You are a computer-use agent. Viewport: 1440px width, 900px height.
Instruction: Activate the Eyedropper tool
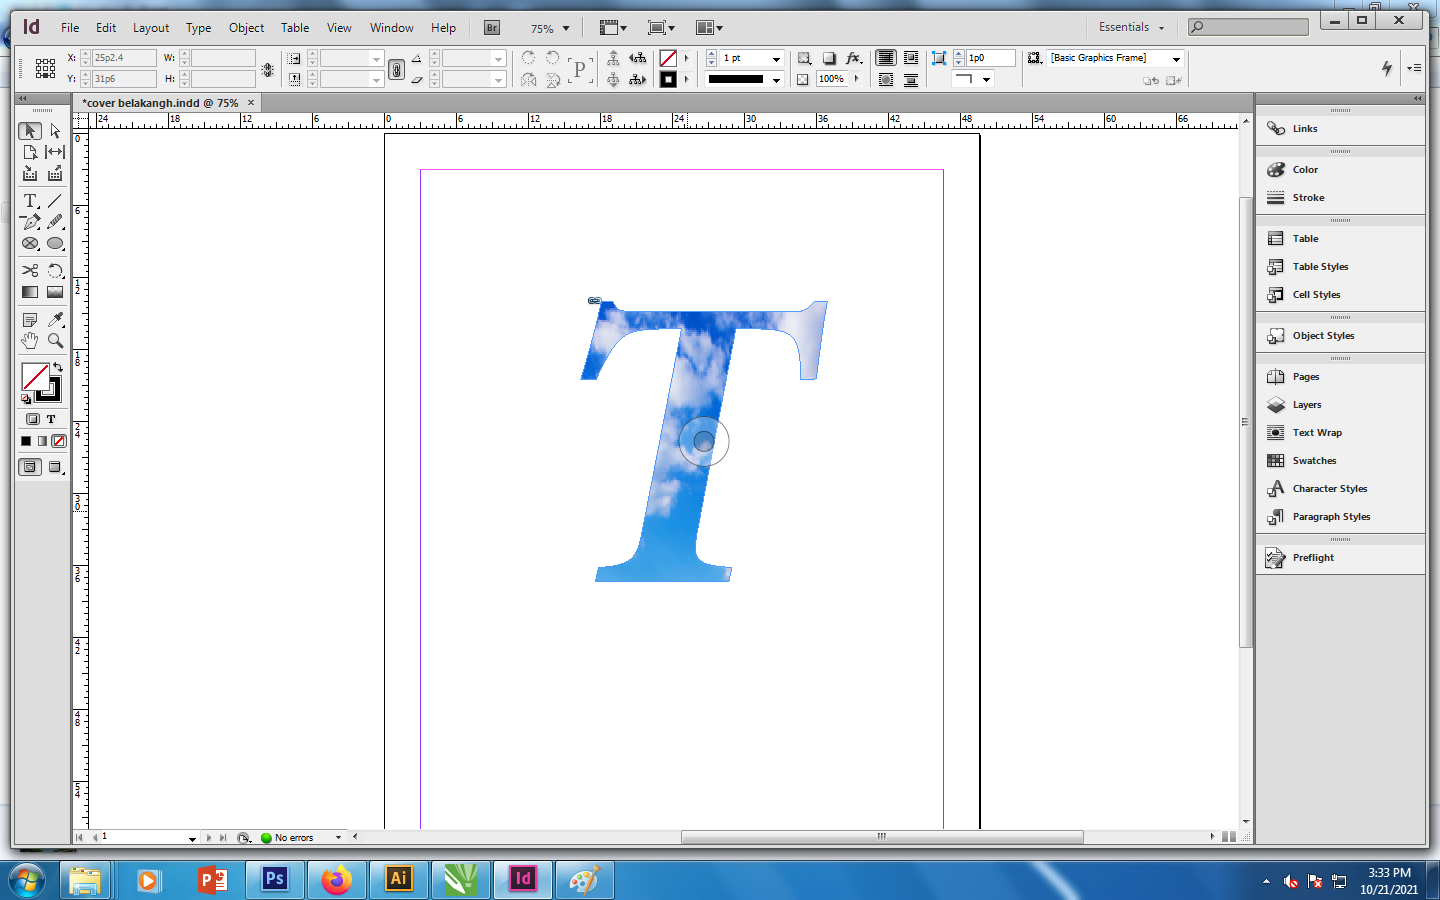(55, 320)
